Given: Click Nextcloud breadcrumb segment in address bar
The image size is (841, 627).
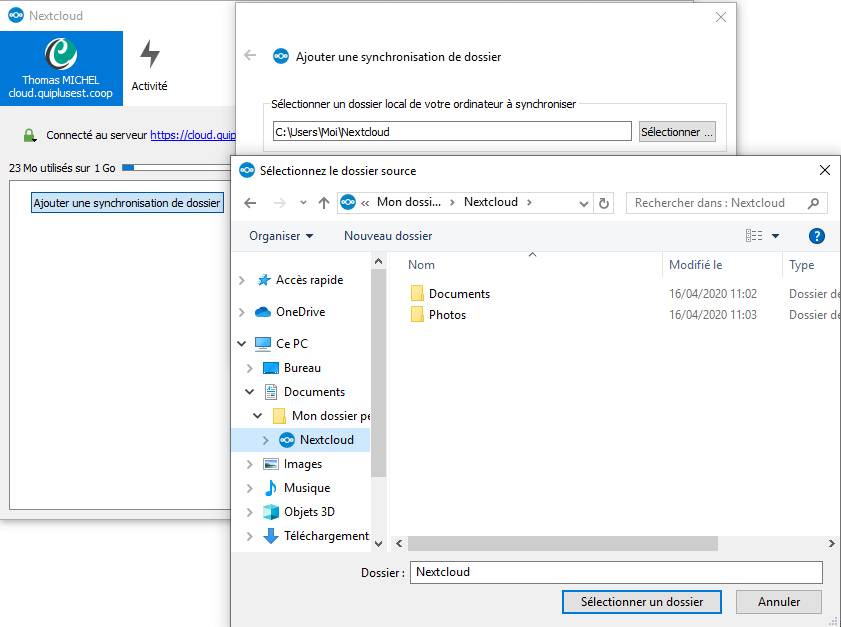Looking at the screenshot, I should click(x=491, y=202).
